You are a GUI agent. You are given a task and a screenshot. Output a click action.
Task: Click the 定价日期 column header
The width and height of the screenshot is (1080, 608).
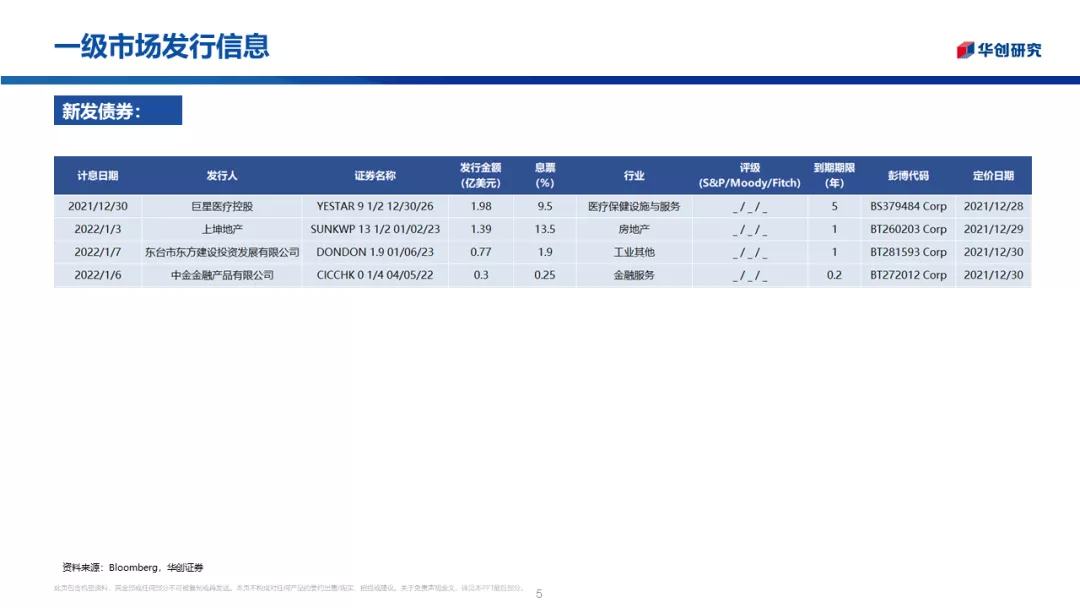pyautogui.click(x=993, y=176)
